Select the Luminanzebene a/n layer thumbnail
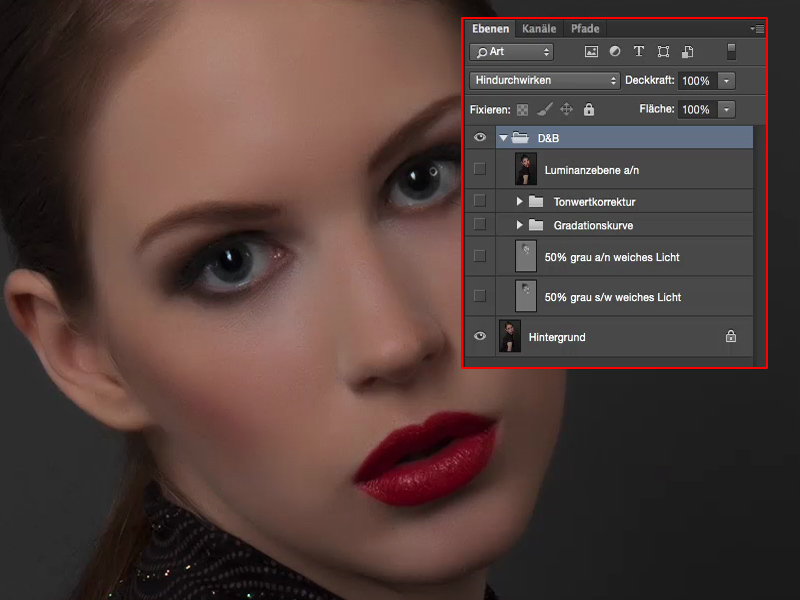 pyautogui.click(x=526, y=169)
